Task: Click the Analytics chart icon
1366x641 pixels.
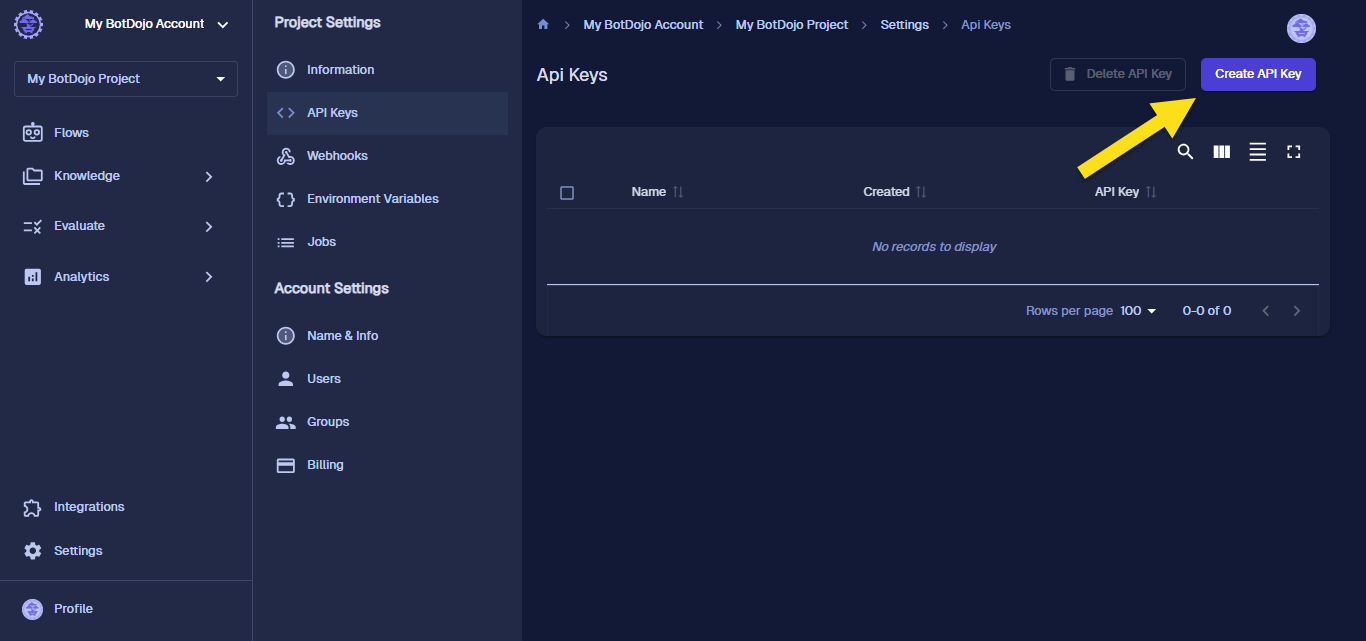Action: click(x=33, y=277)
